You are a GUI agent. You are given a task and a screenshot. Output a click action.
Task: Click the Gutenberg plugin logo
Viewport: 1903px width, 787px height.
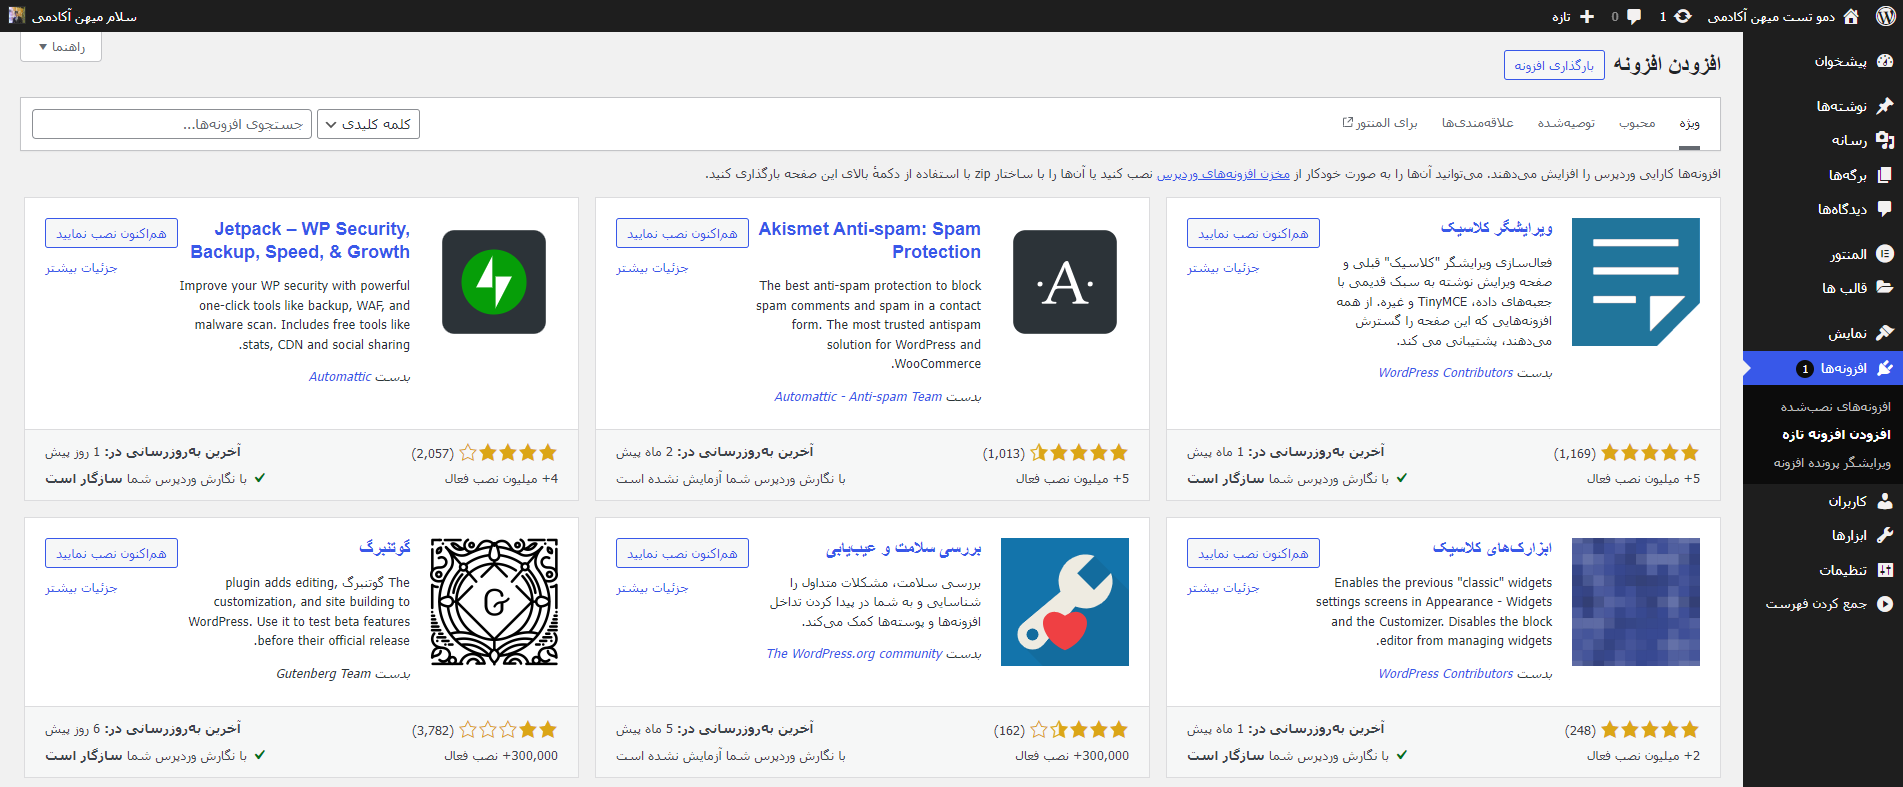[x=494, y=602]
